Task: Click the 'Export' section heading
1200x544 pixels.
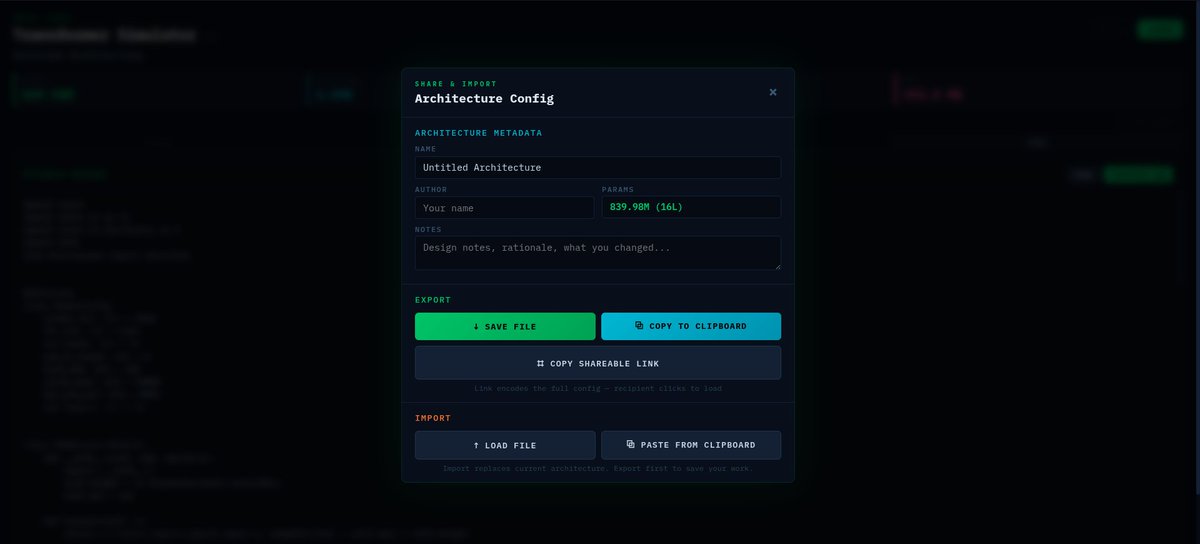Action: click(433, 300)
